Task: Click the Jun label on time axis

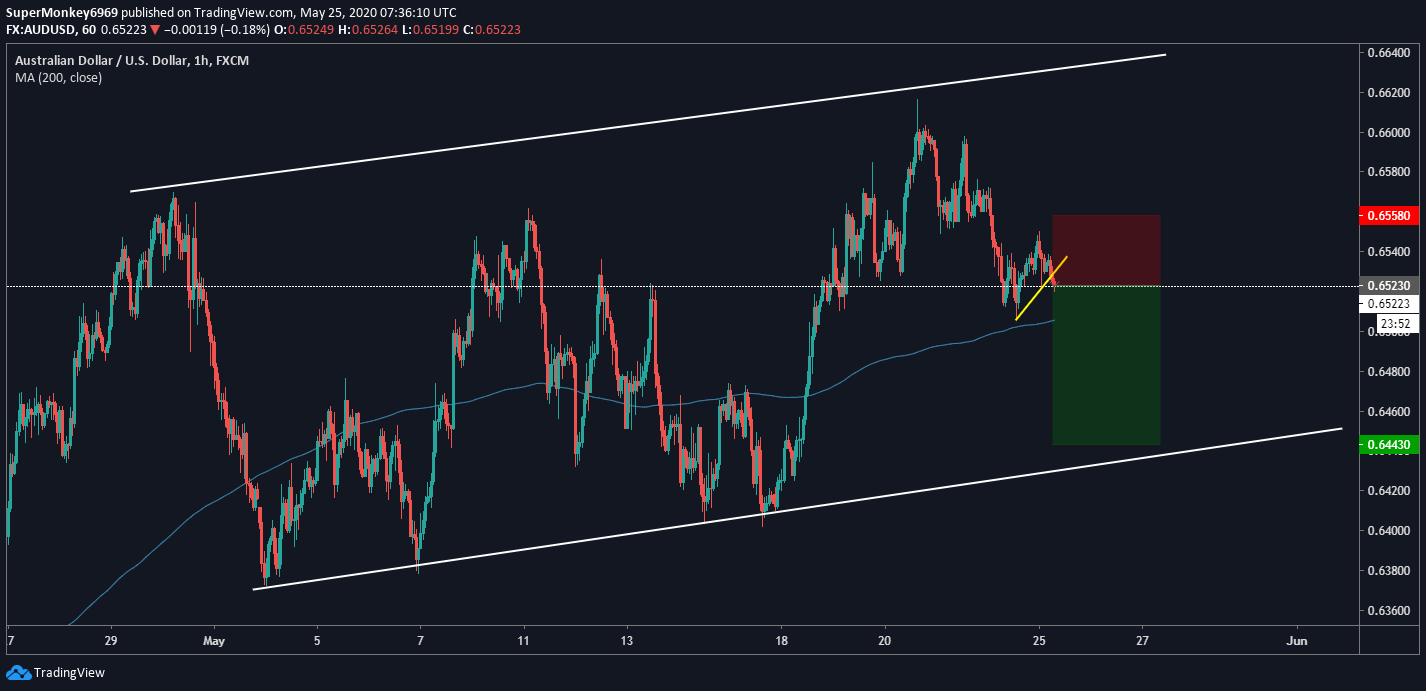Action: pos(1297,640)
